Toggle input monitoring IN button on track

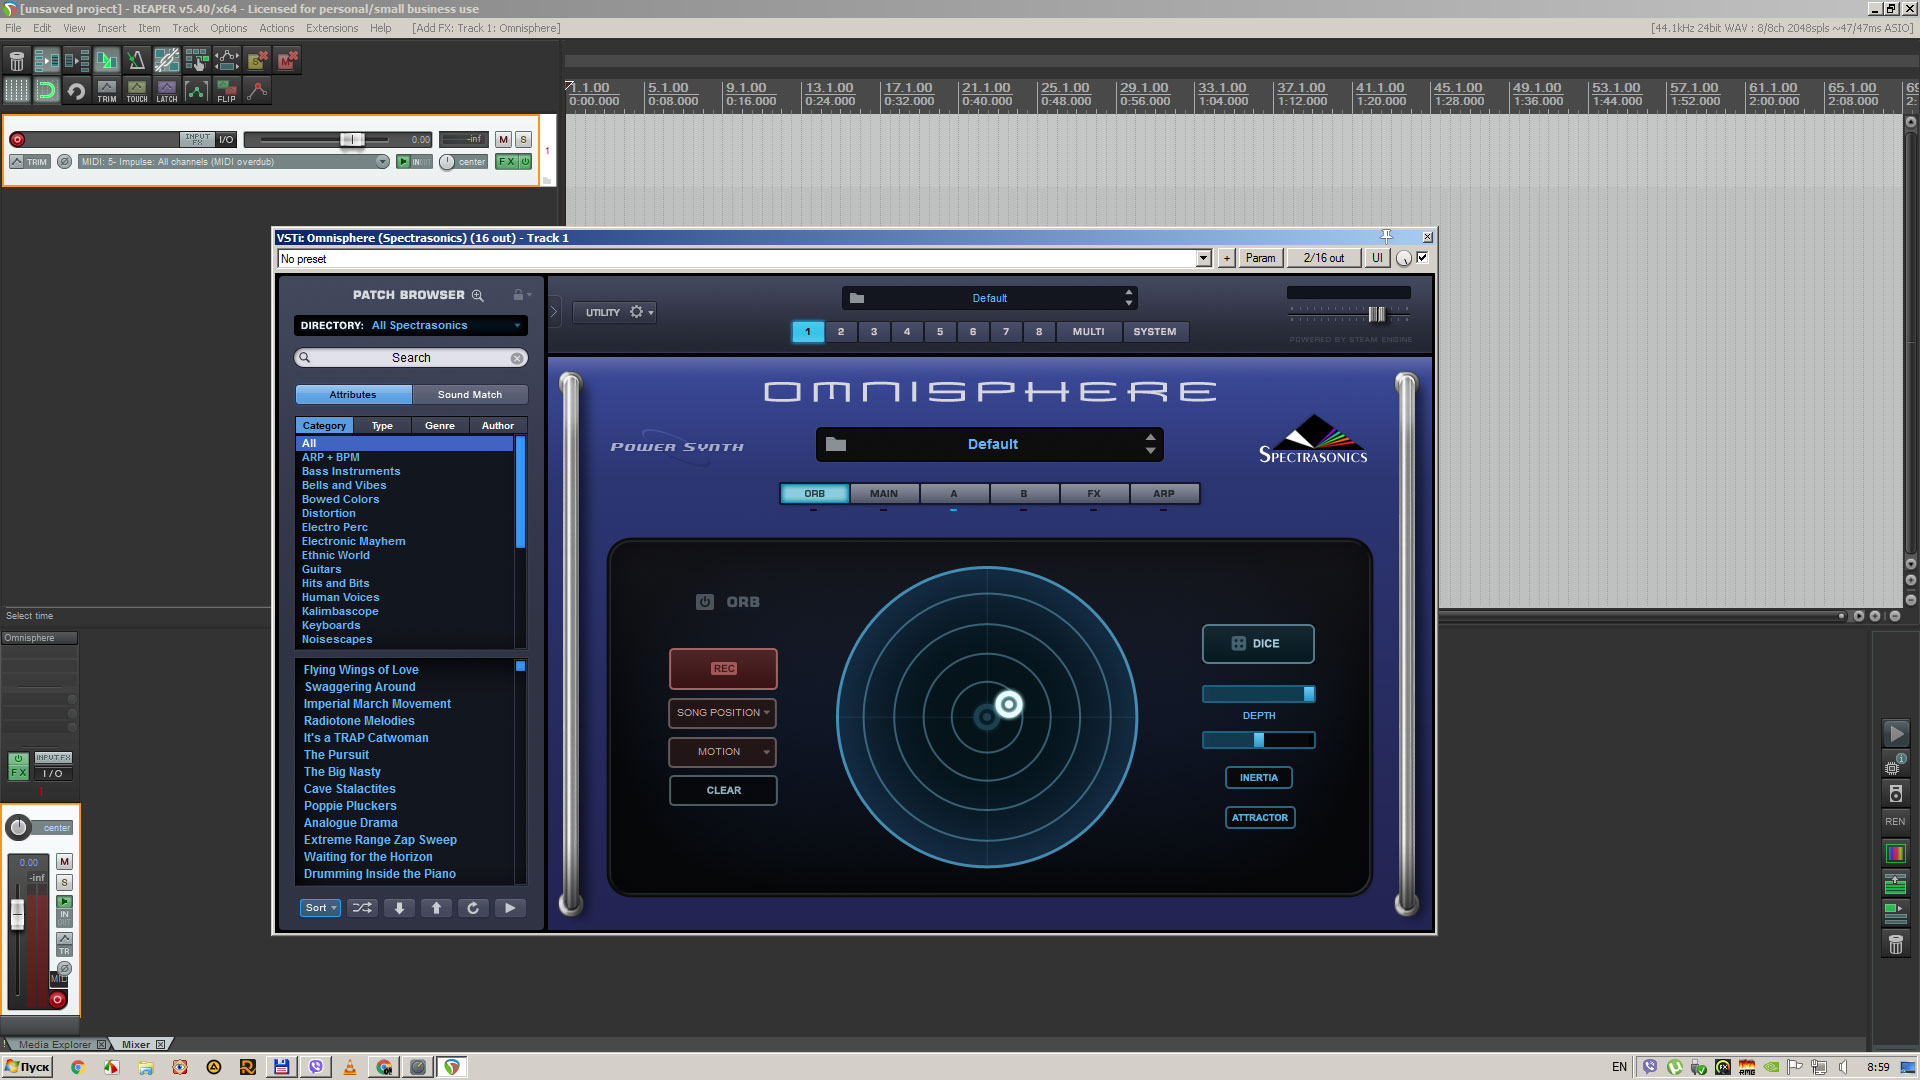pyautogui.click(x=414, y=162)
